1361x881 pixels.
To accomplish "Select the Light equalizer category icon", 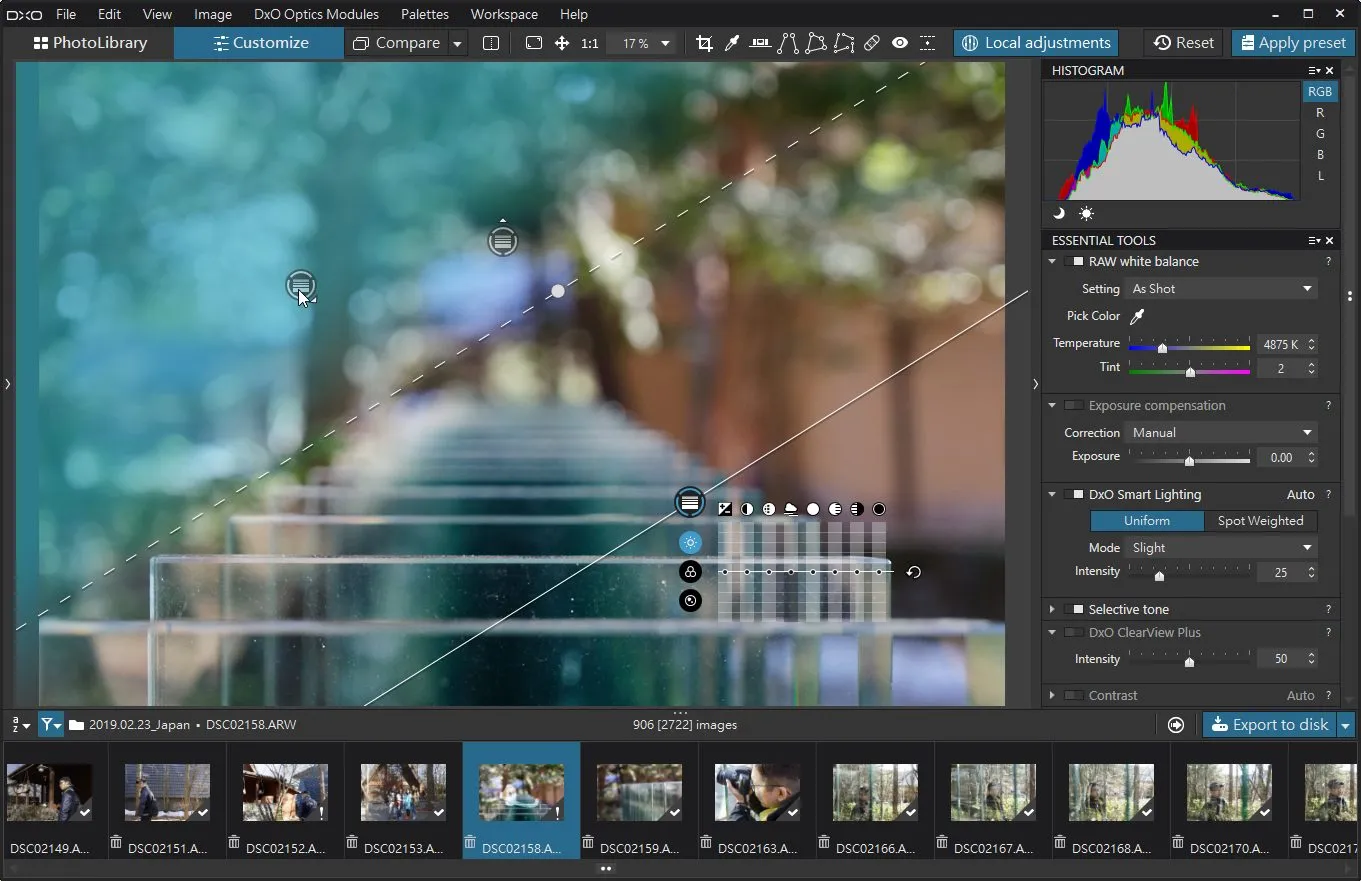I will [x=690, y=543].
